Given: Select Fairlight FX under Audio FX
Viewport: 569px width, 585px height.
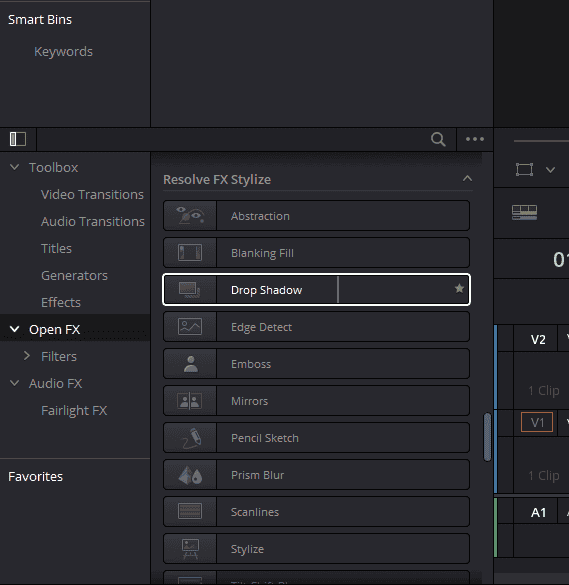Looking at the screenshot, I should click(74, 410).
